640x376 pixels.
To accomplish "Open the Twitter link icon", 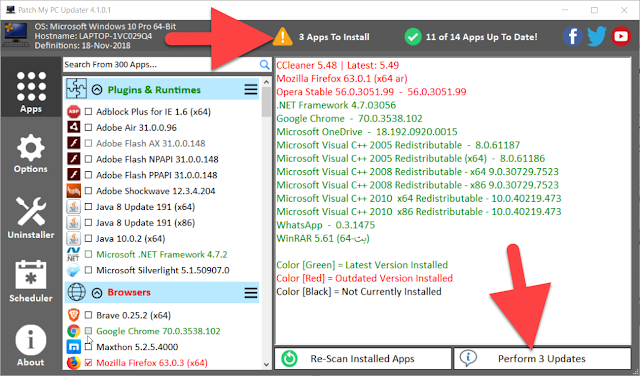I will tap(597, 36).
